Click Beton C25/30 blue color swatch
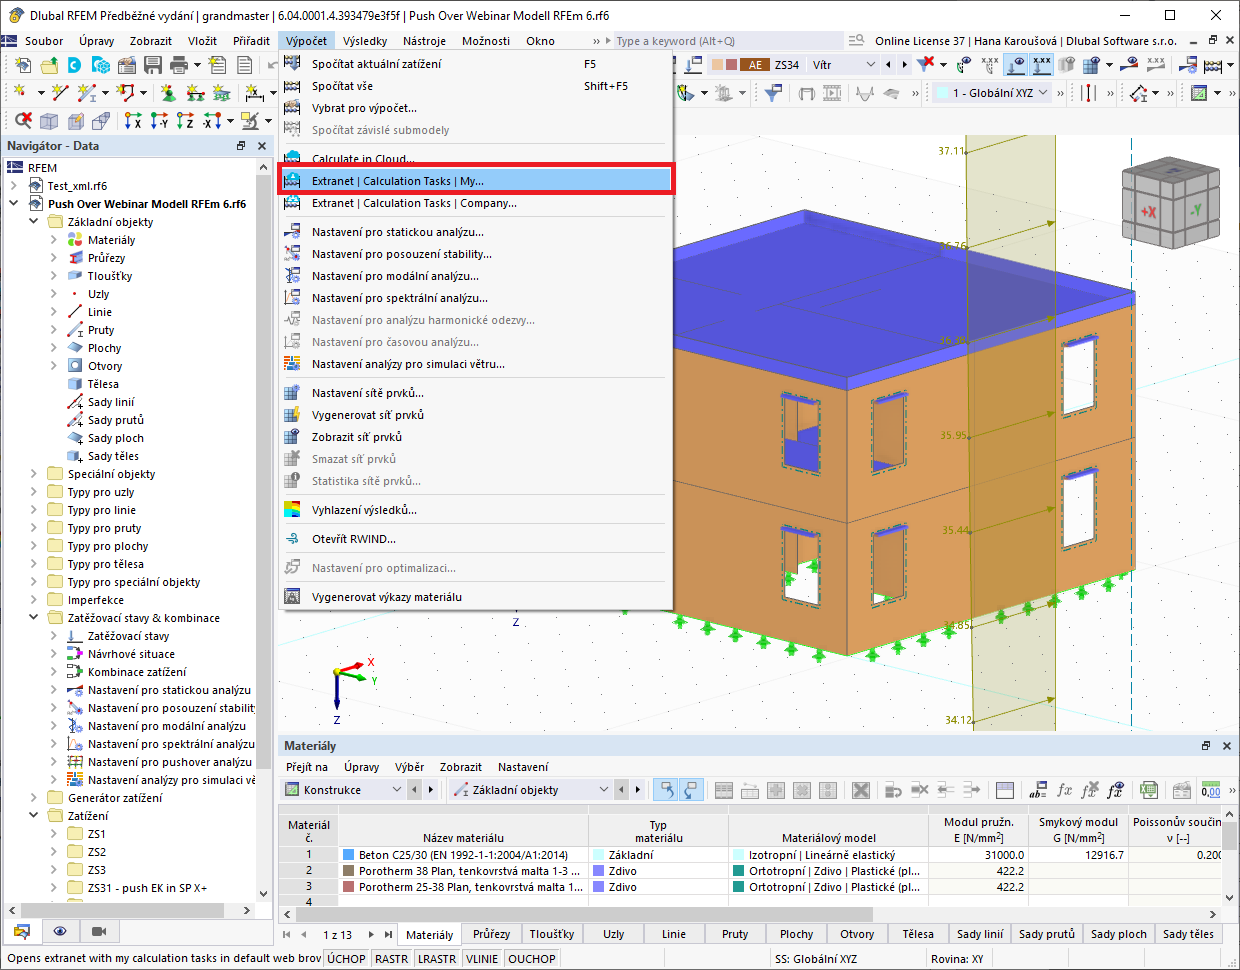Image resolution: width=1240 pixels, height=970 pixels. (x=349, y=855)
